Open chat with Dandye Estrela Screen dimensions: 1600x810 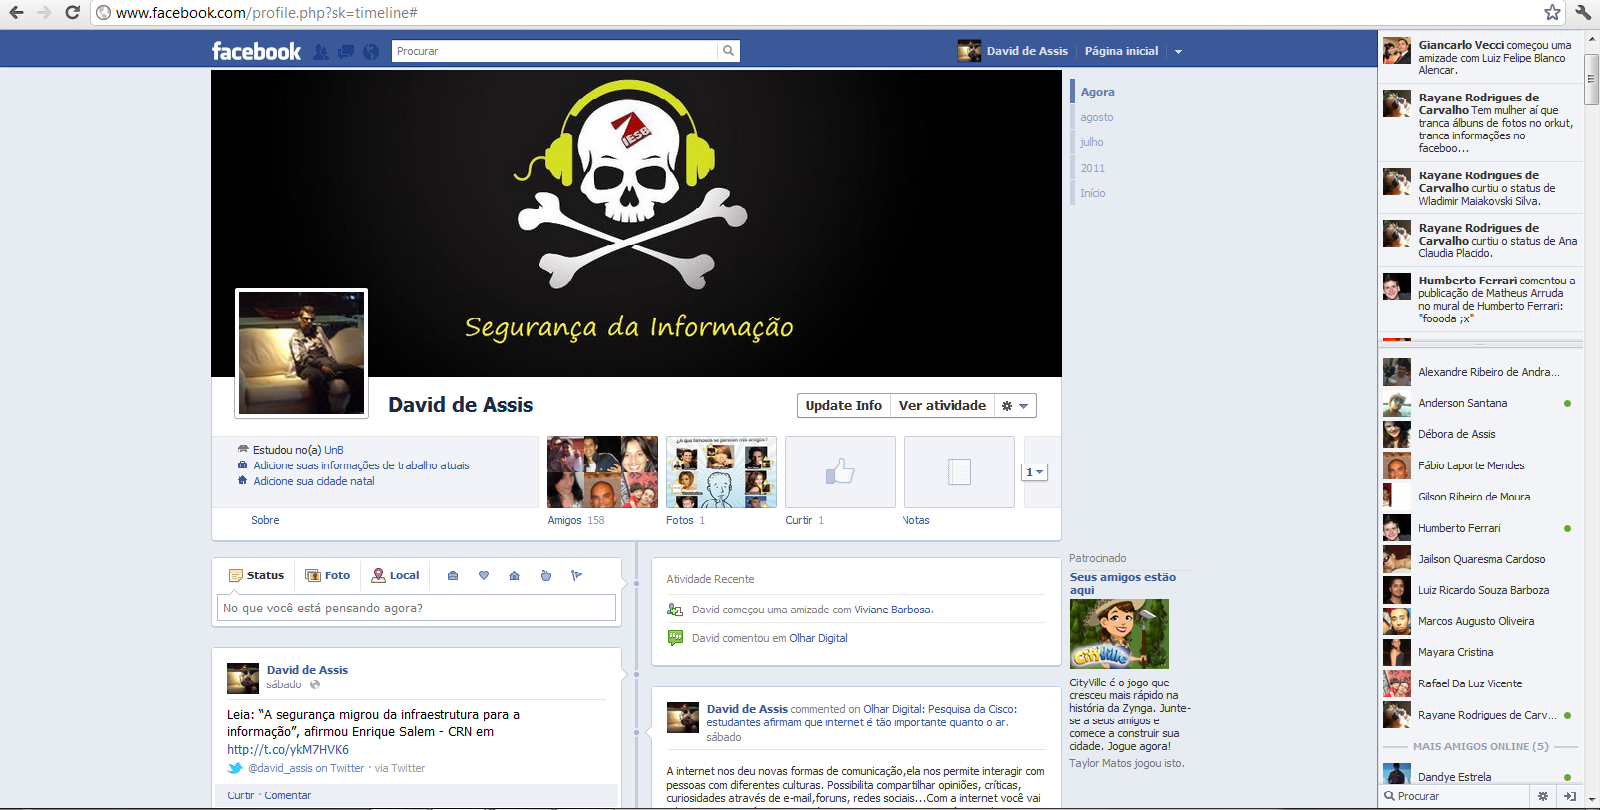click(1480, 776)
